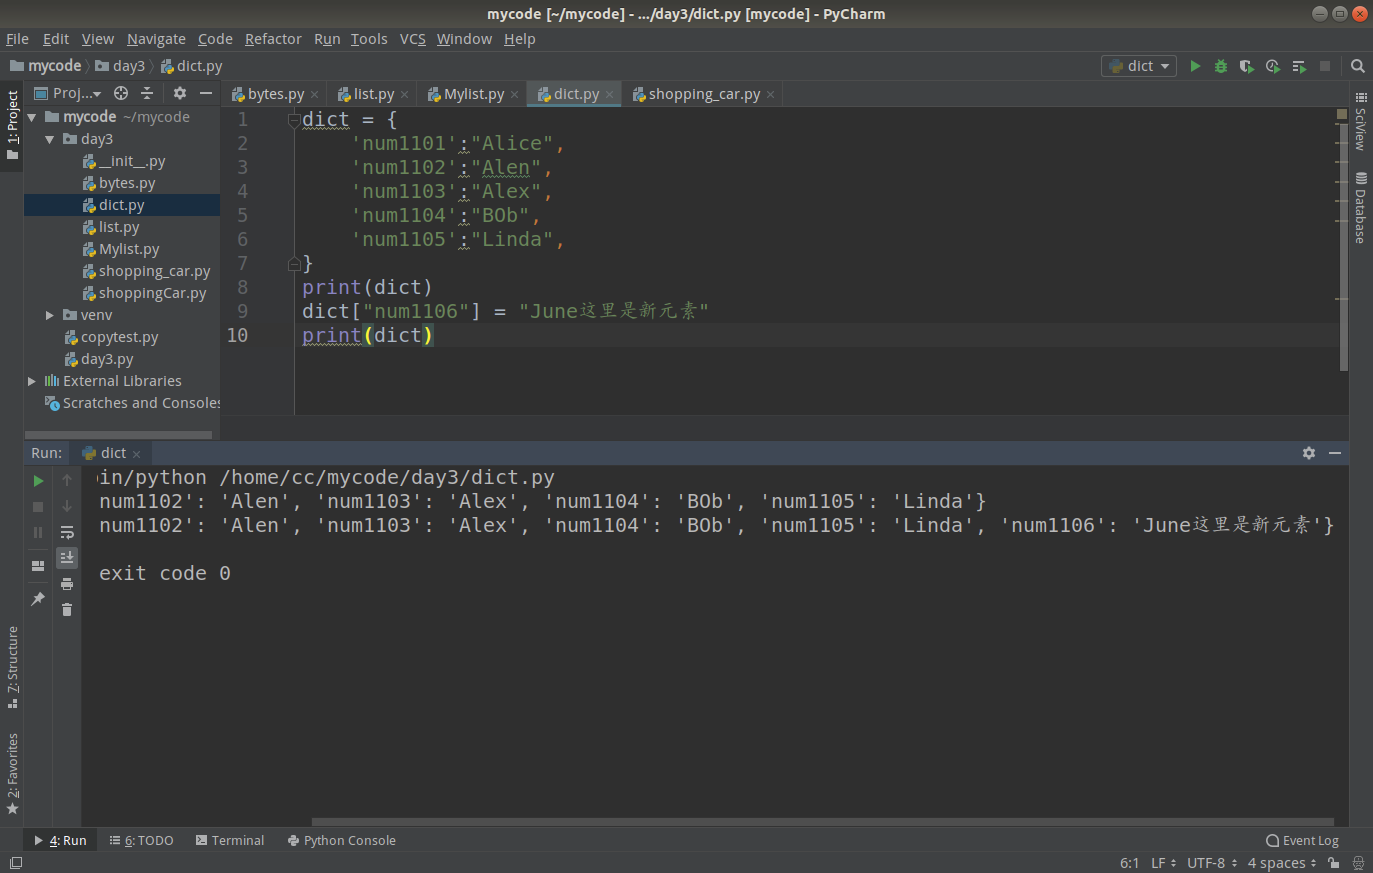
Task: Toggle the Favorites side tool window
Action: [12, 774]
